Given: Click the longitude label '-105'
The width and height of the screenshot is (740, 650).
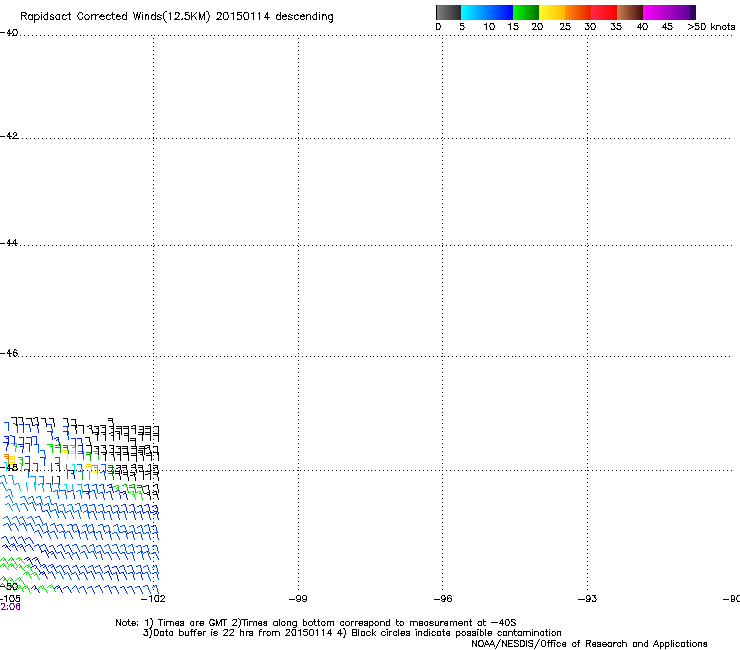Looking at the screenshot, I should click(x=10, y=599).
